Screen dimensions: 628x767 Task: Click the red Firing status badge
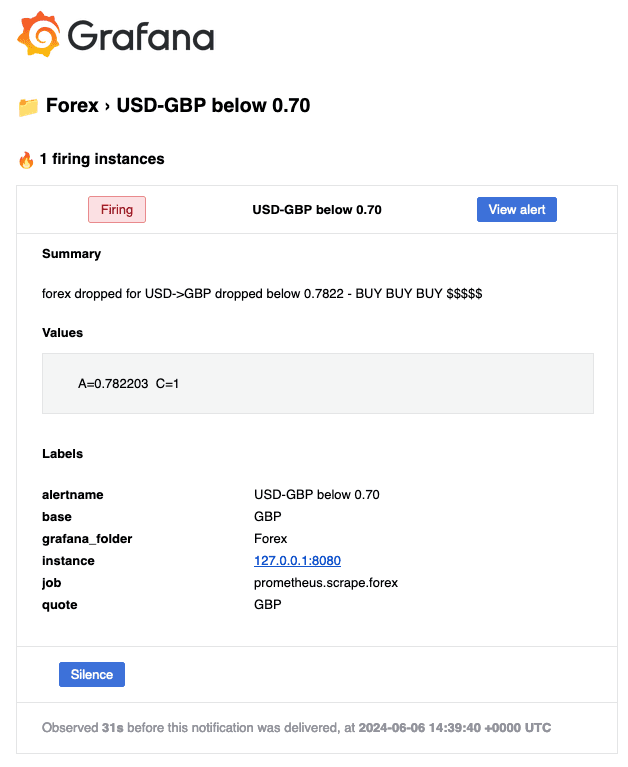coord(117,210)
